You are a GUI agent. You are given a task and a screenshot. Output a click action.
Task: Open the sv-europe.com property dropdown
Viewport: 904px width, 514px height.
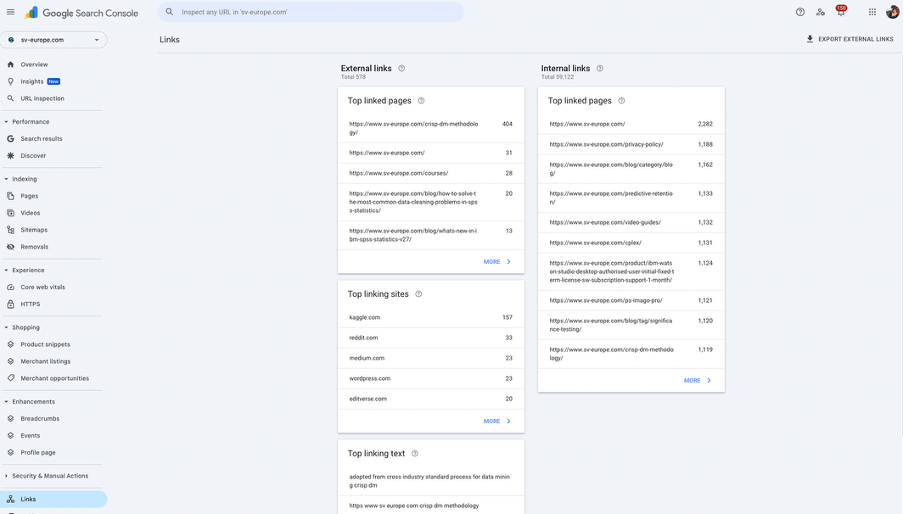point(54,40)
